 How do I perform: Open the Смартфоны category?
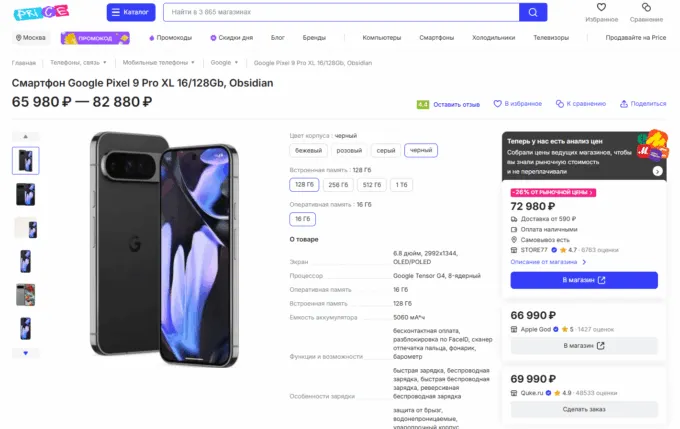coord(437,37)
